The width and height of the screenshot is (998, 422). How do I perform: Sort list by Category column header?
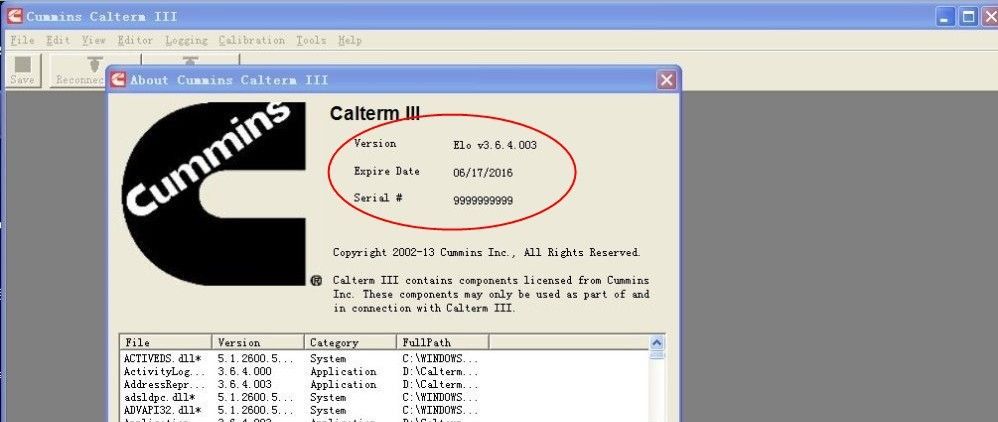350,342
